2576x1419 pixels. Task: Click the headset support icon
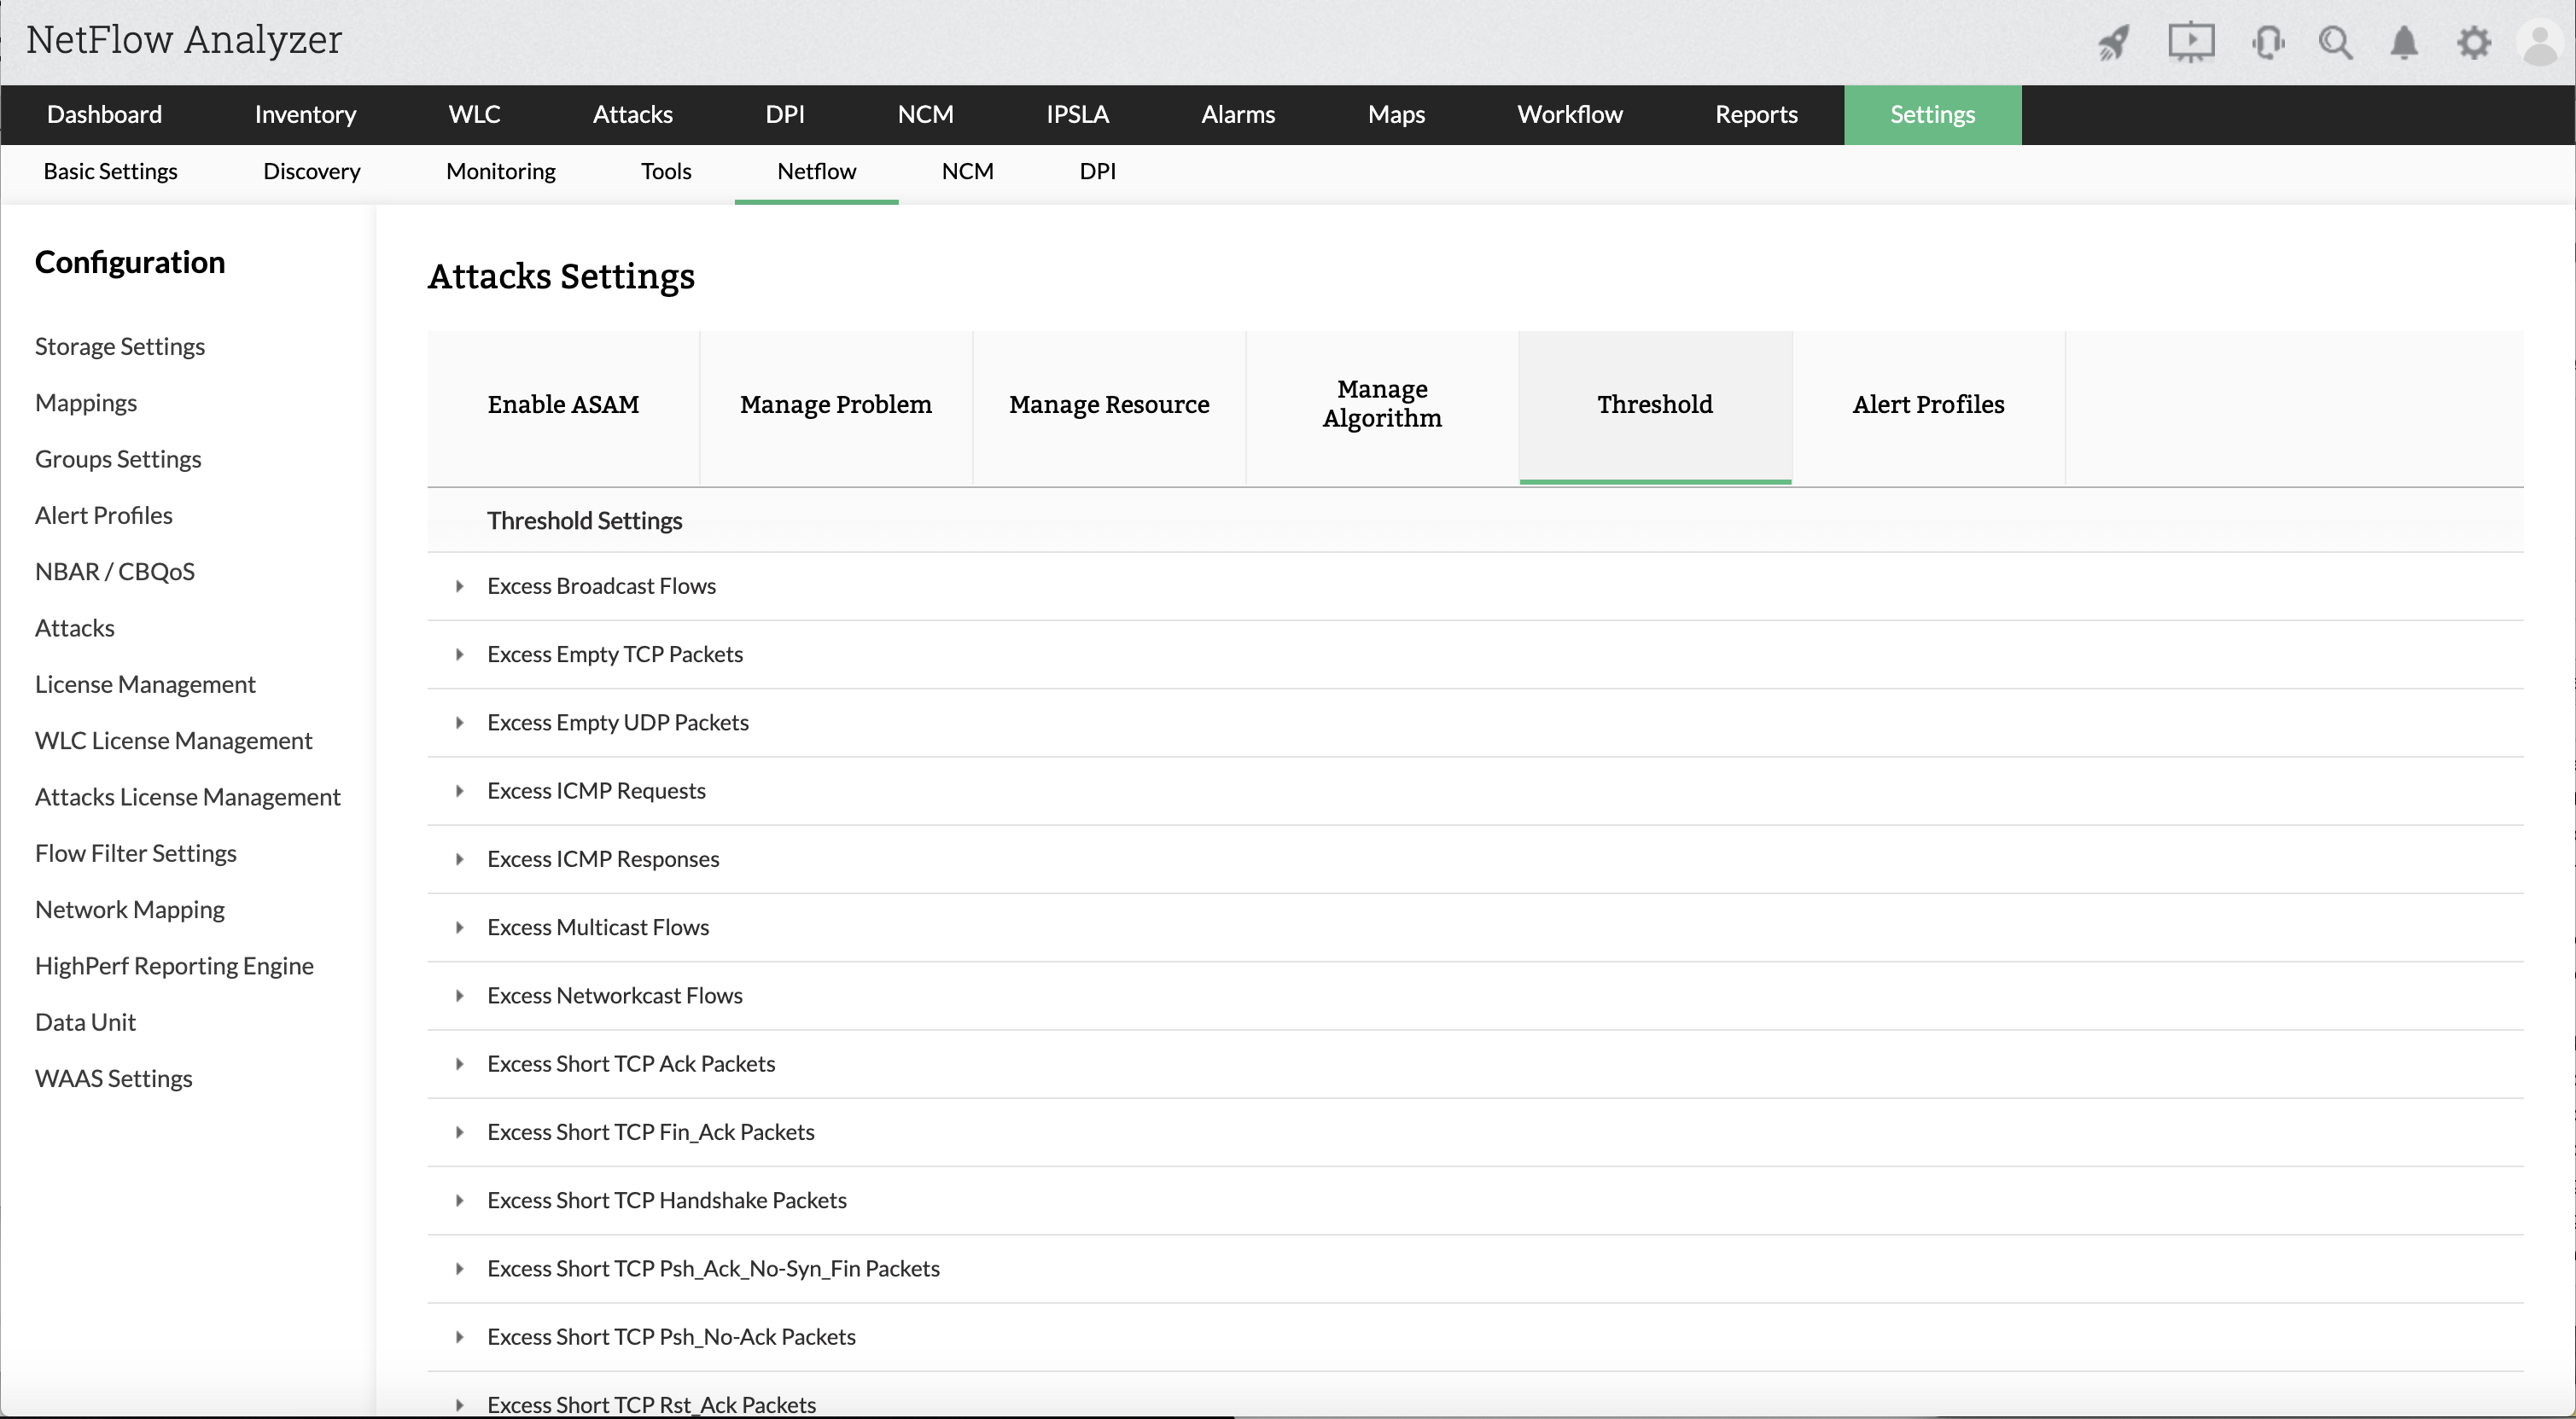pos(2267,43)
